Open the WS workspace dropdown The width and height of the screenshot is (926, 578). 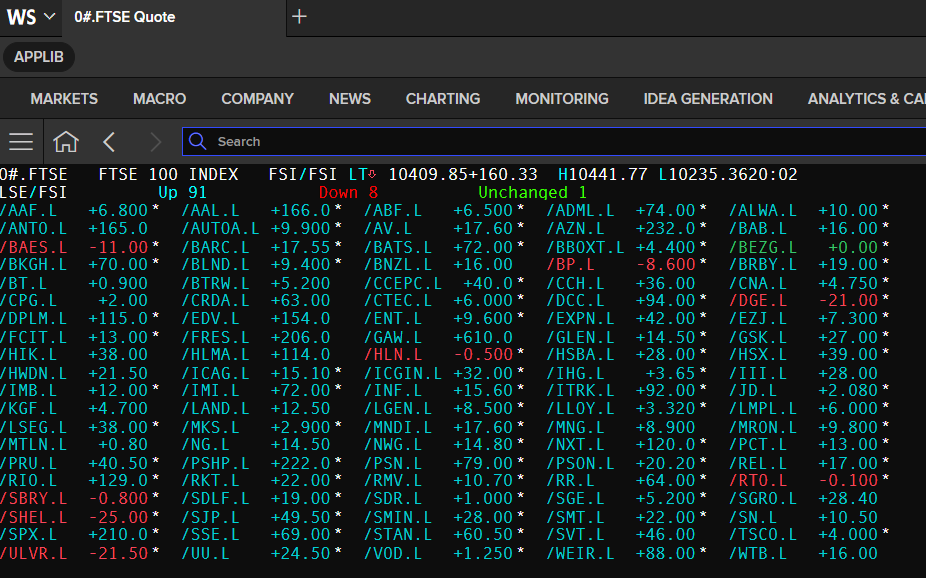(31, 17)
